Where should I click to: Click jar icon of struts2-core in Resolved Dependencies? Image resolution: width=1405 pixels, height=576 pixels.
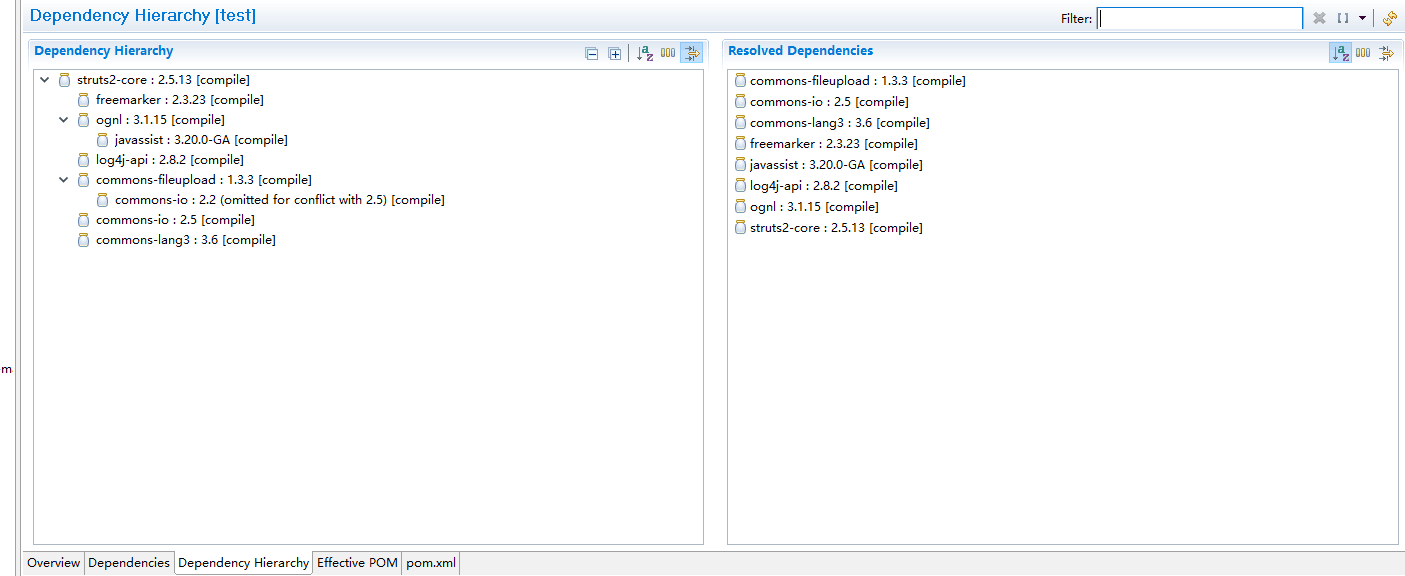click(x=740, y=228)
